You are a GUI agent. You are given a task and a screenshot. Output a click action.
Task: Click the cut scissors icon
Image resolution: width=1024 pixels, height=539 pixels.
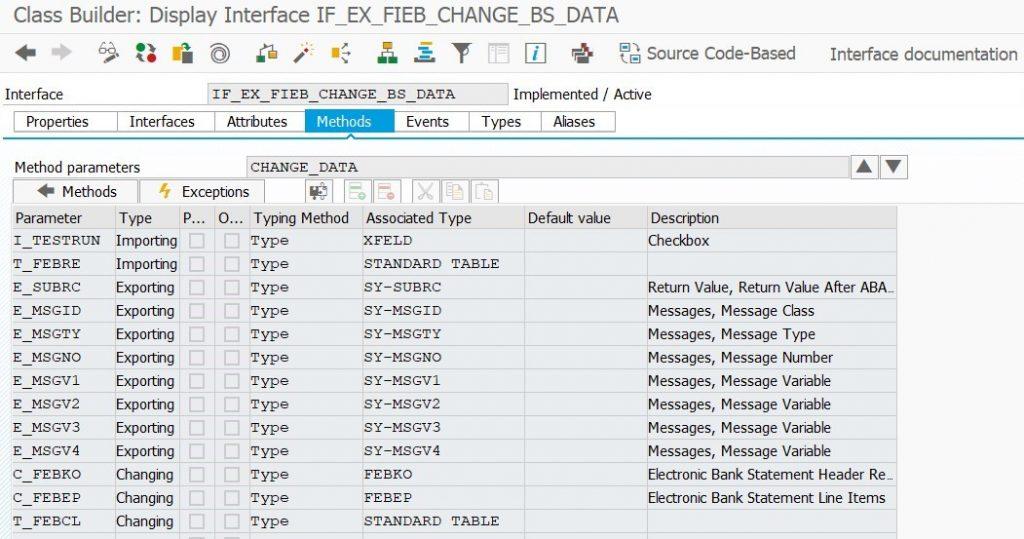point(424,191)
